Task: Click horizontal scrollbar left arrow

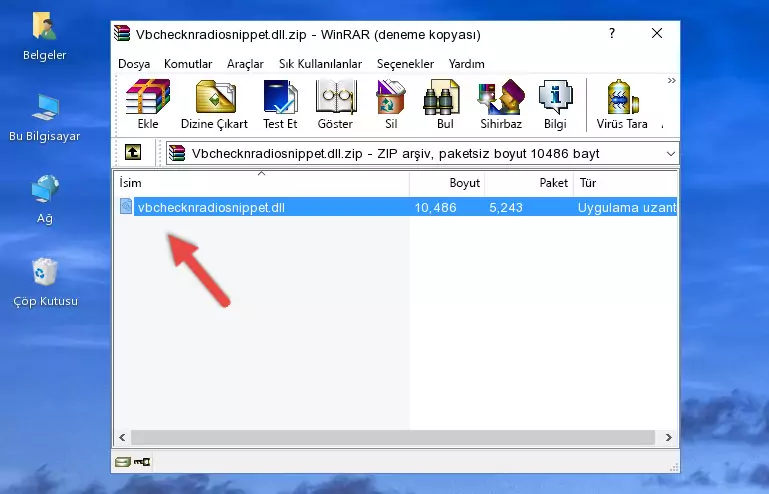Action: (122, 437)
